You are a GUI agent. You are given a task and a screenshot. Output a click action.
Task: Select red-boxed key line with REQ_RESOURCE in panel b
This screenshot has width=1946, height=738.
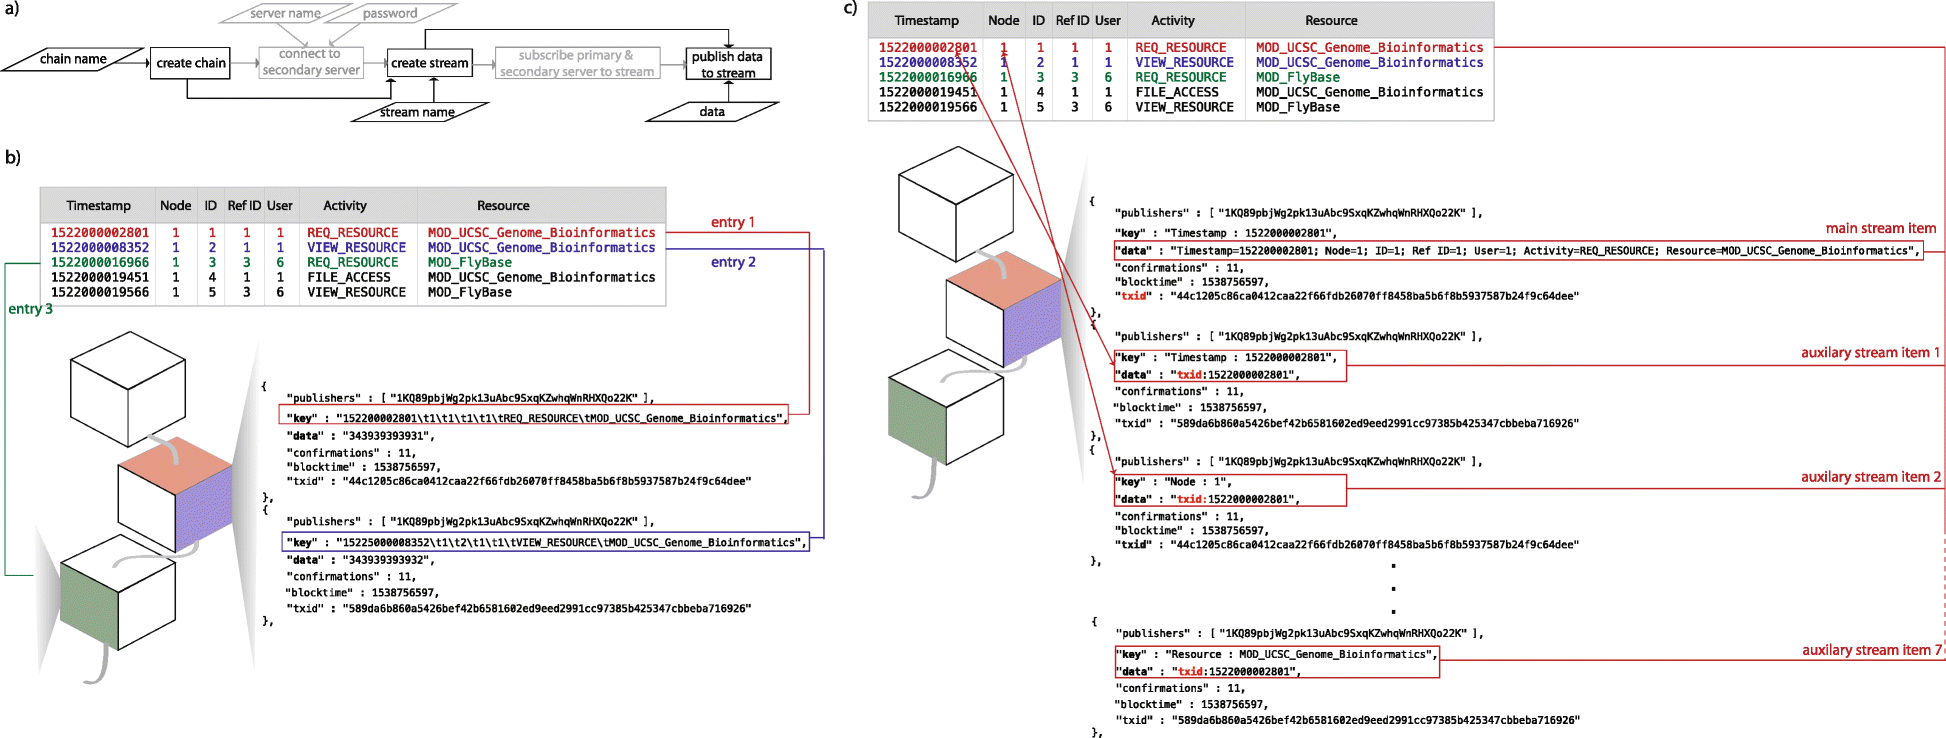533,415
